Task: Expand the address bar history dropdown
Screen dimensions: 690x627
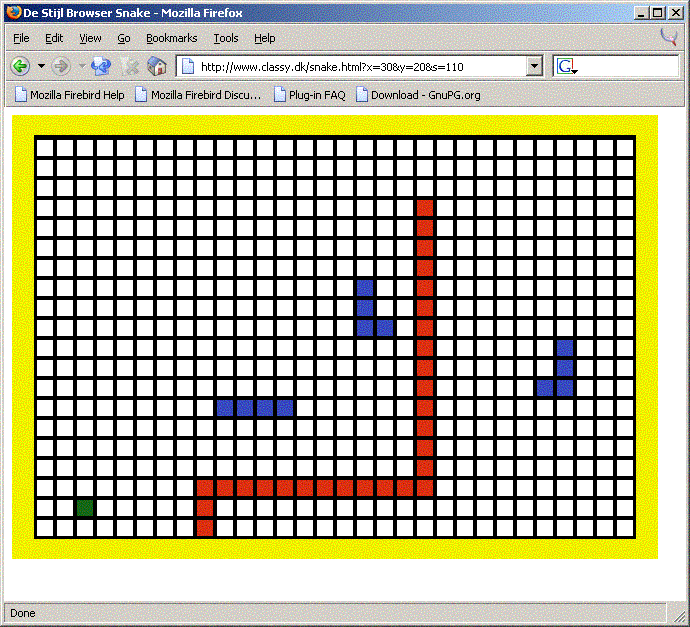Action: 534,66
